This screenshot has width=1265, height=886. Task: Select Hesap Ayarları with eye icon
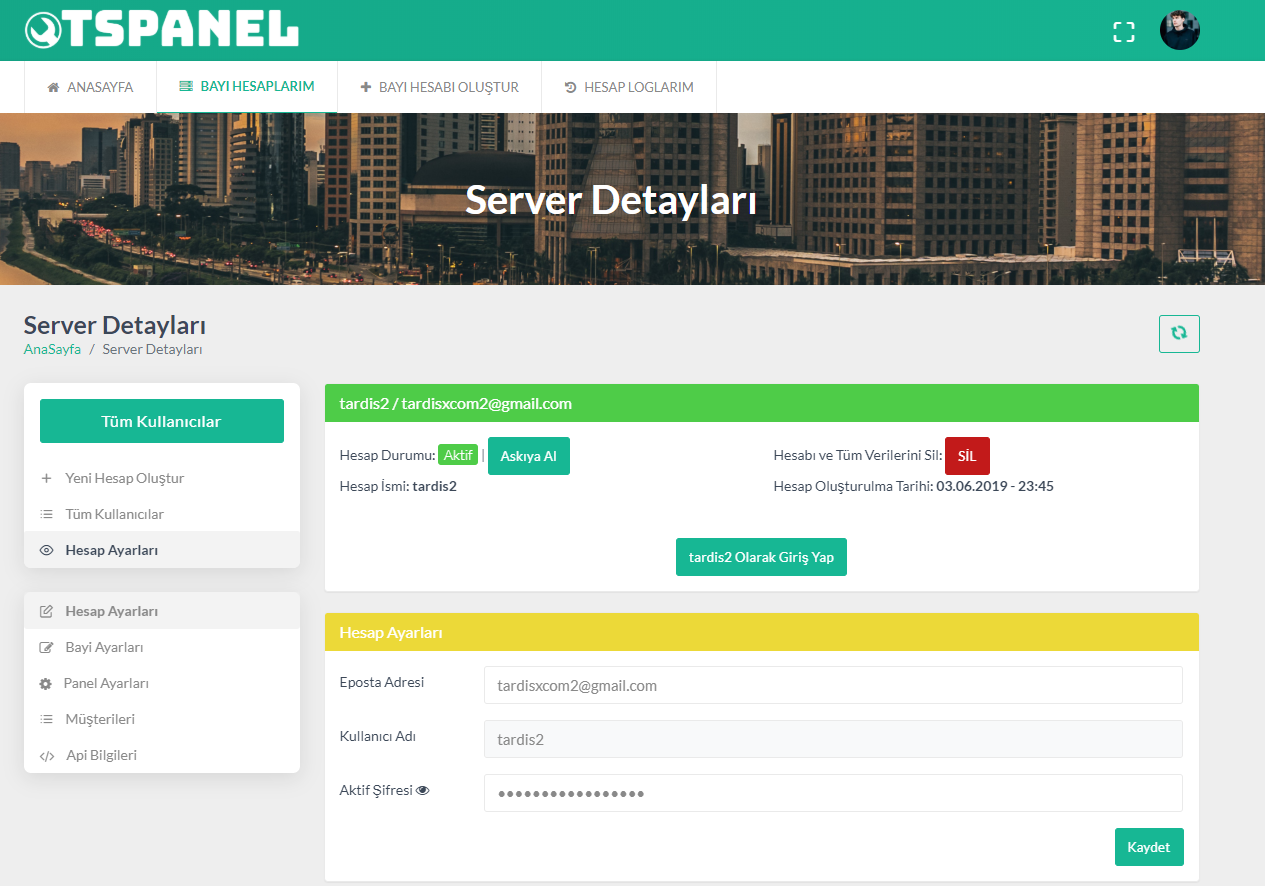coord(162,550)
